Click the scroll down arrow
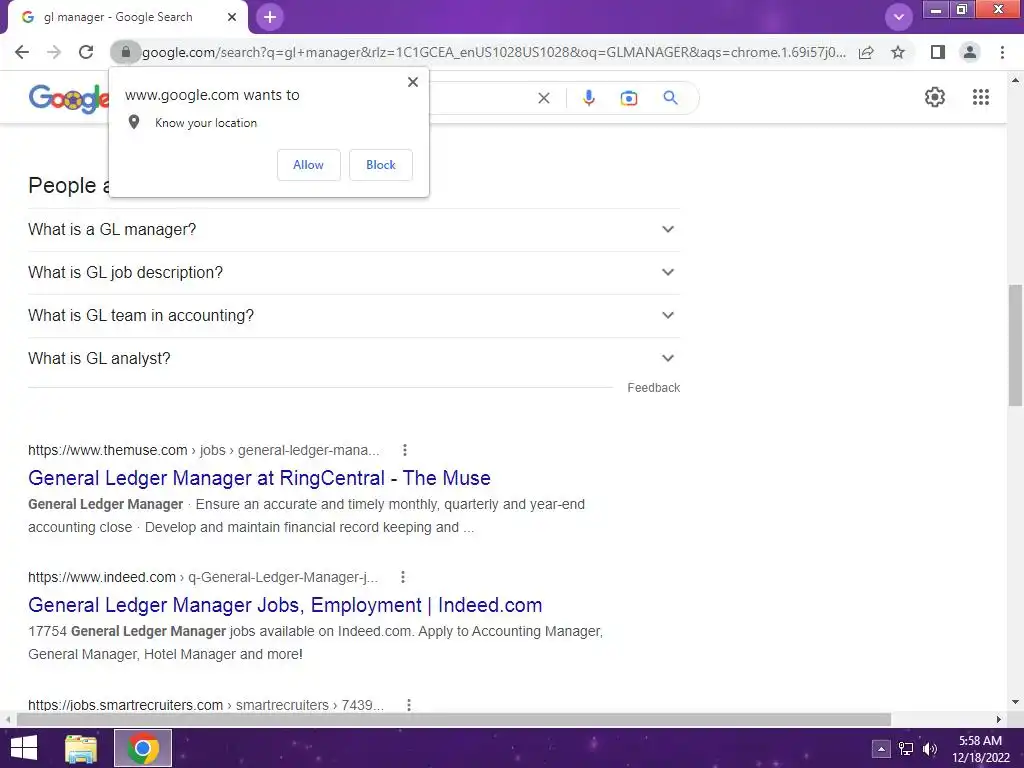Image resolution: width=1024 pixels, height=768 pixels. point(1015,702)
